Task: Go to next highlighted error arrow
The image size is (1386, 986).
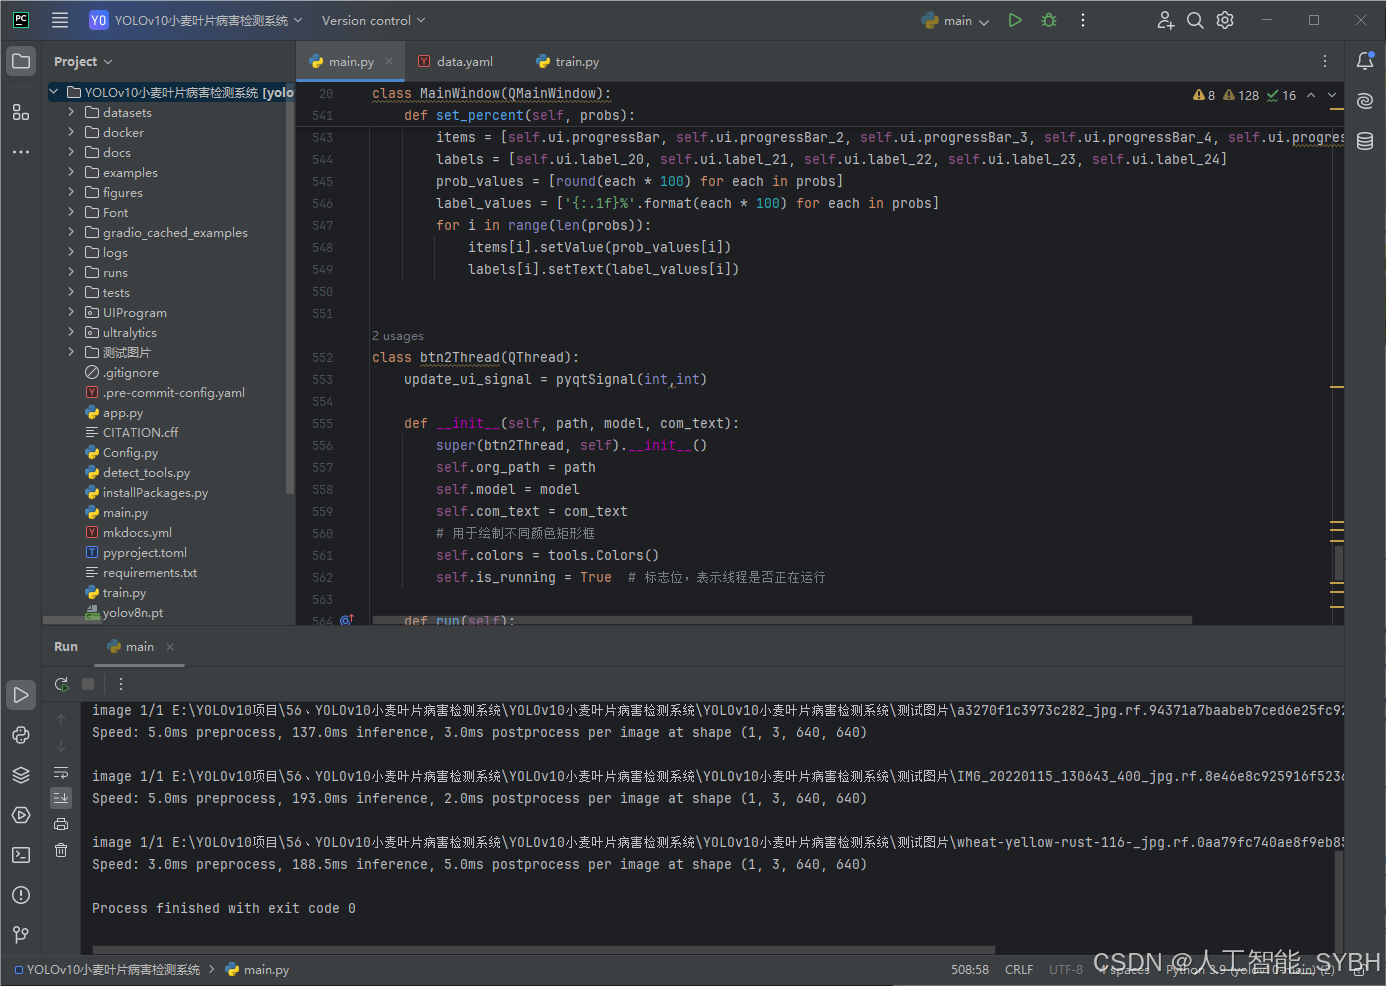Action: (x=1332, y=95)
